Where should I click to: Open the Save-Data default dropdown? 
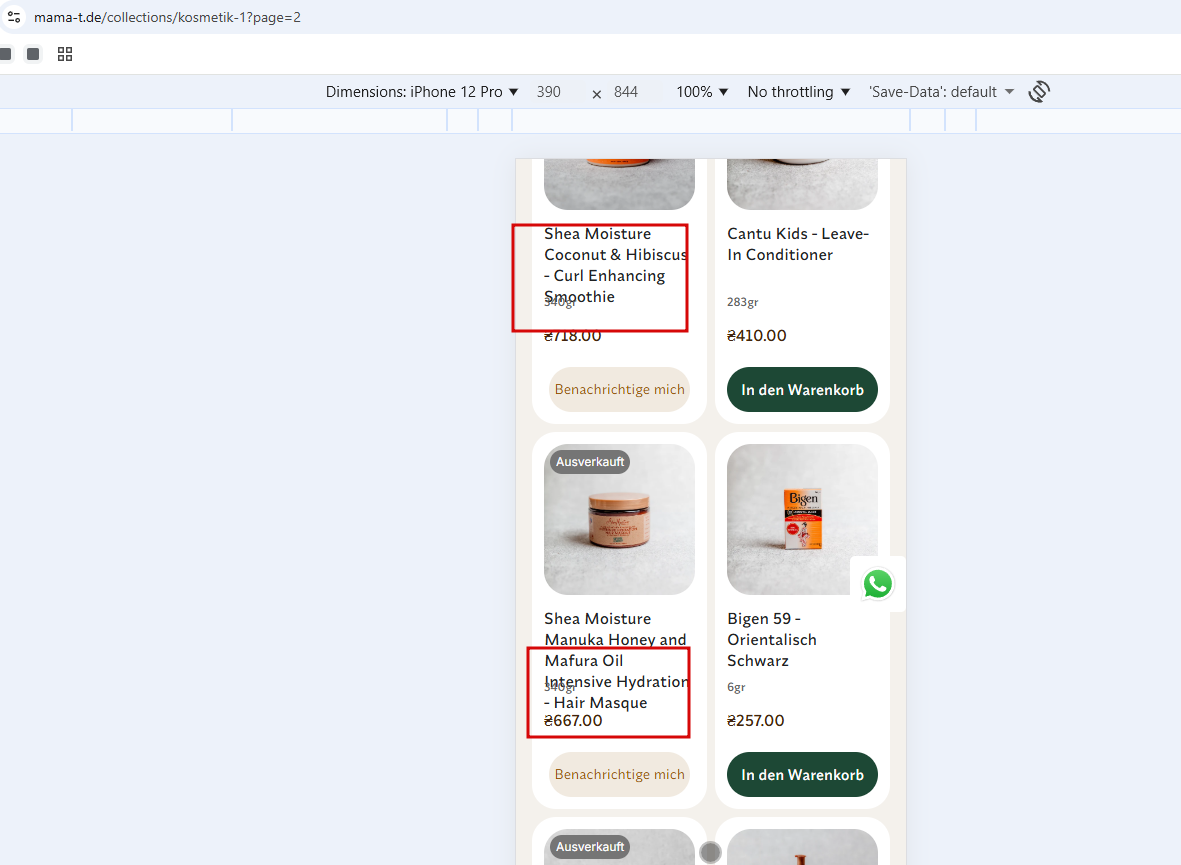pyautogui.click(x=941, y=92)
